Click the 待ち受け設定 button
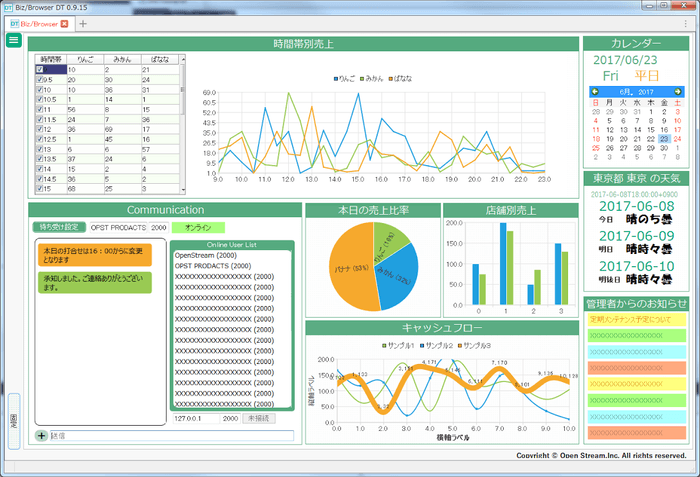 [x=59, y=227]
